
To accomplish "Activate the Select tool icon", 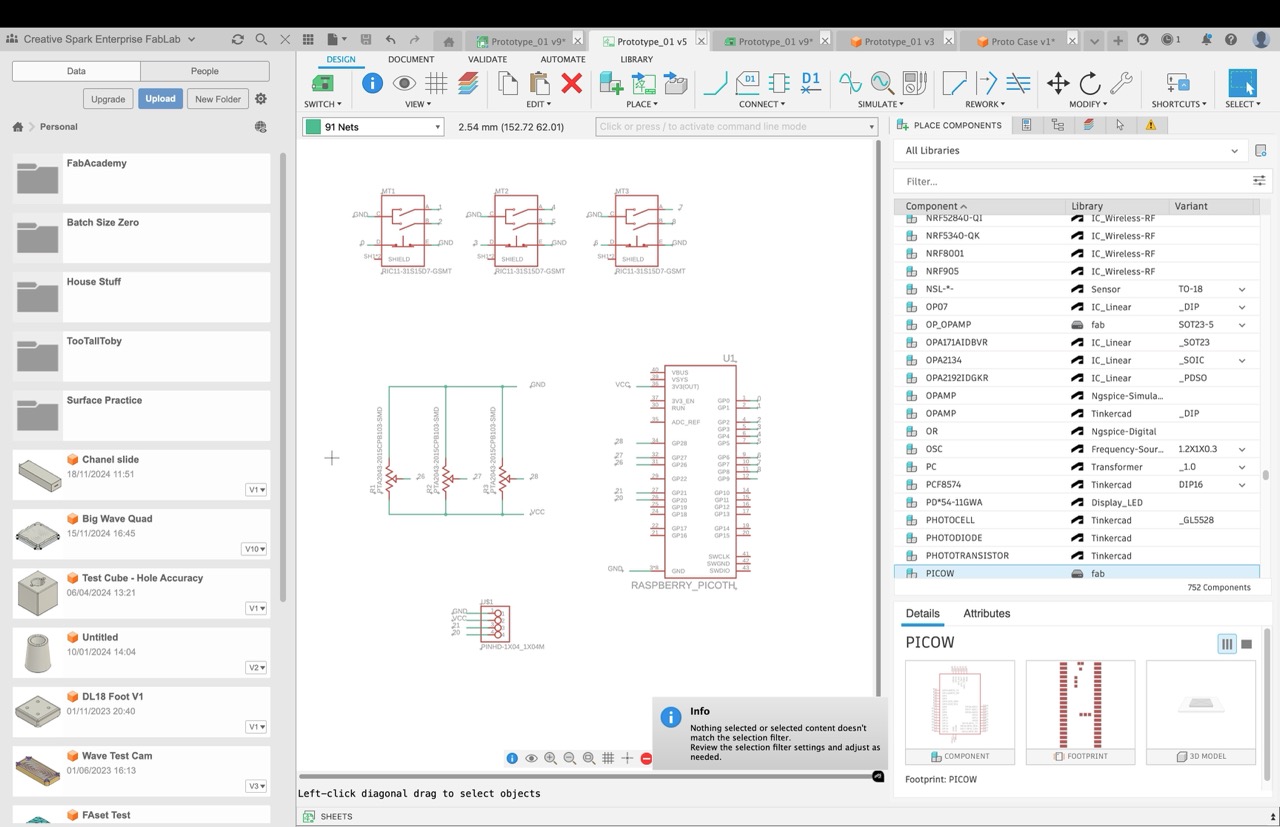I will click(1242, 83).
